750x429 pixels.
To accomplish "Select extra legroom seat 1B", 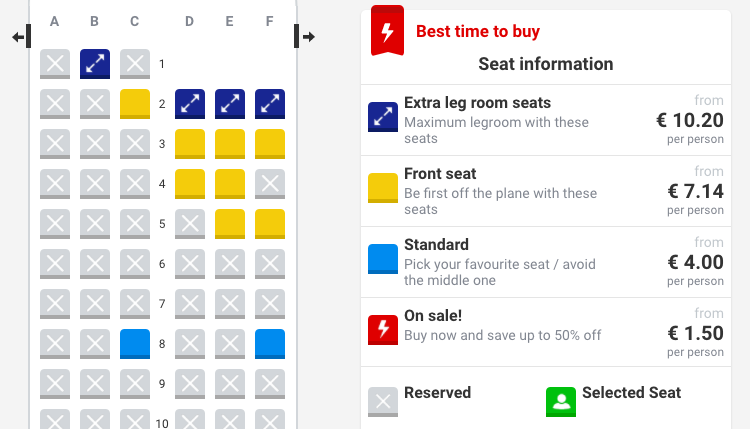I will [x=95, y=64].
